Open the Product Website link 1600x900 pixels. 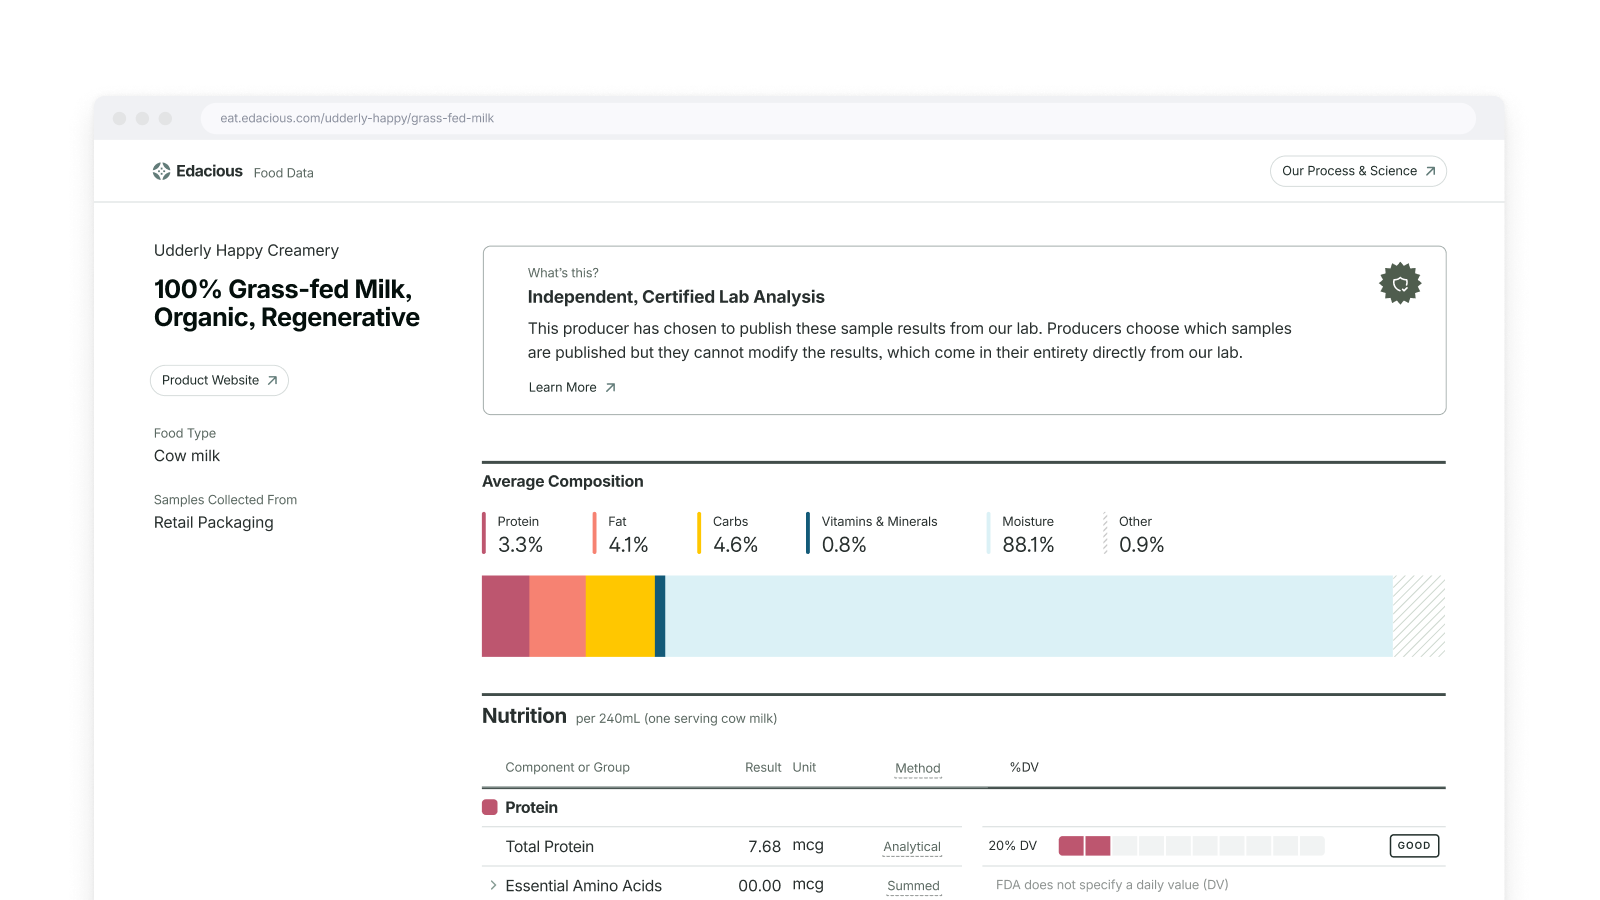tap(219, 380)
